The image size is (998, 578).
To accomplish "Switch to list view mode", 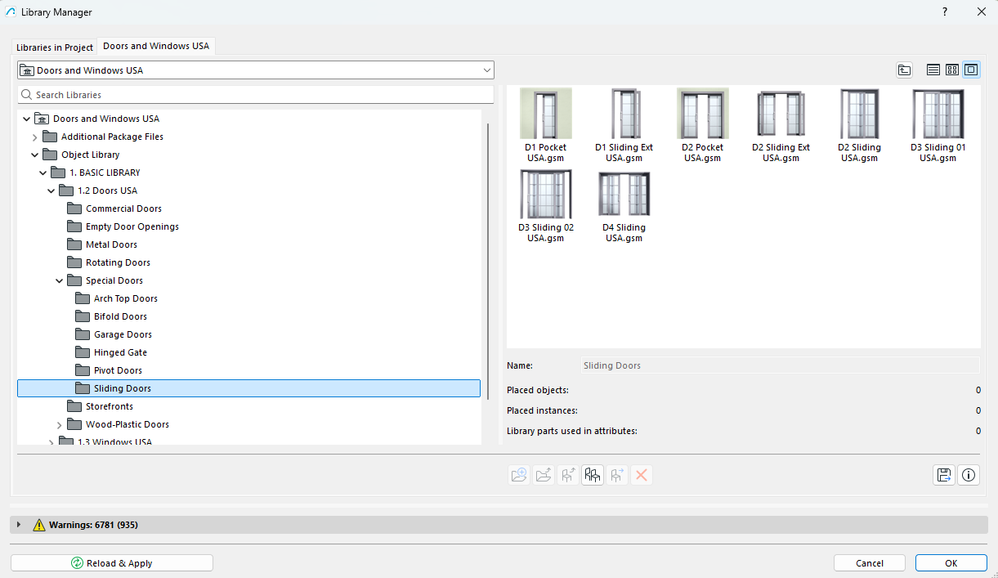I will click(x=933, y=70).
